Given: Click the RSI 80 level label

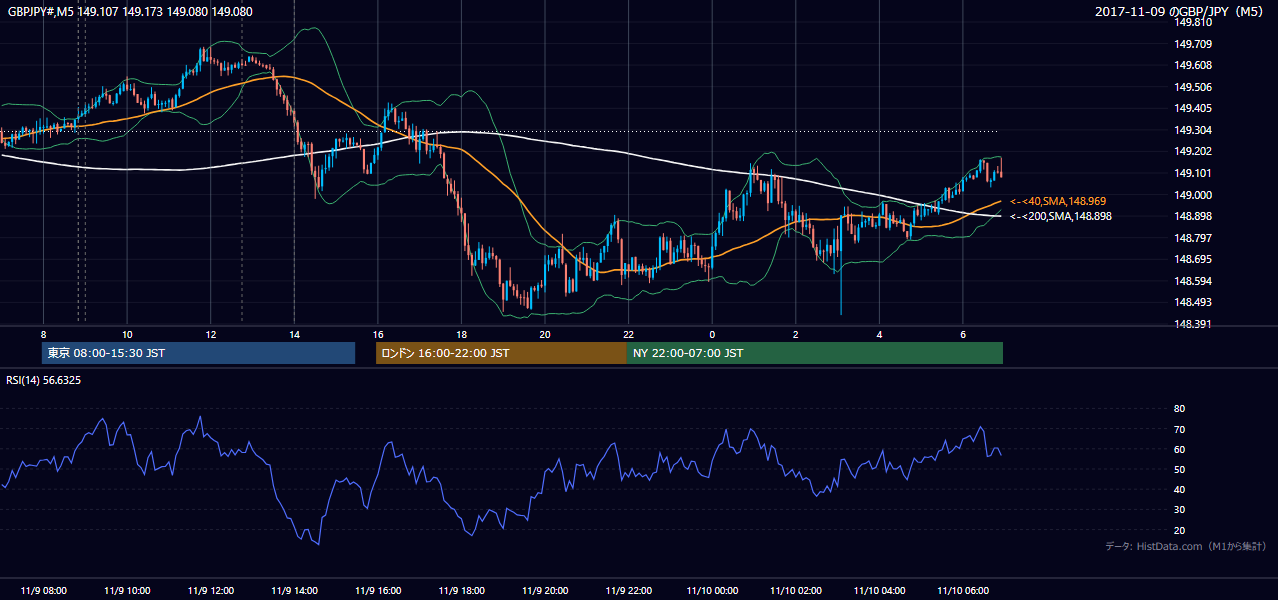Looking at the screenshot, I should 1179,409.
